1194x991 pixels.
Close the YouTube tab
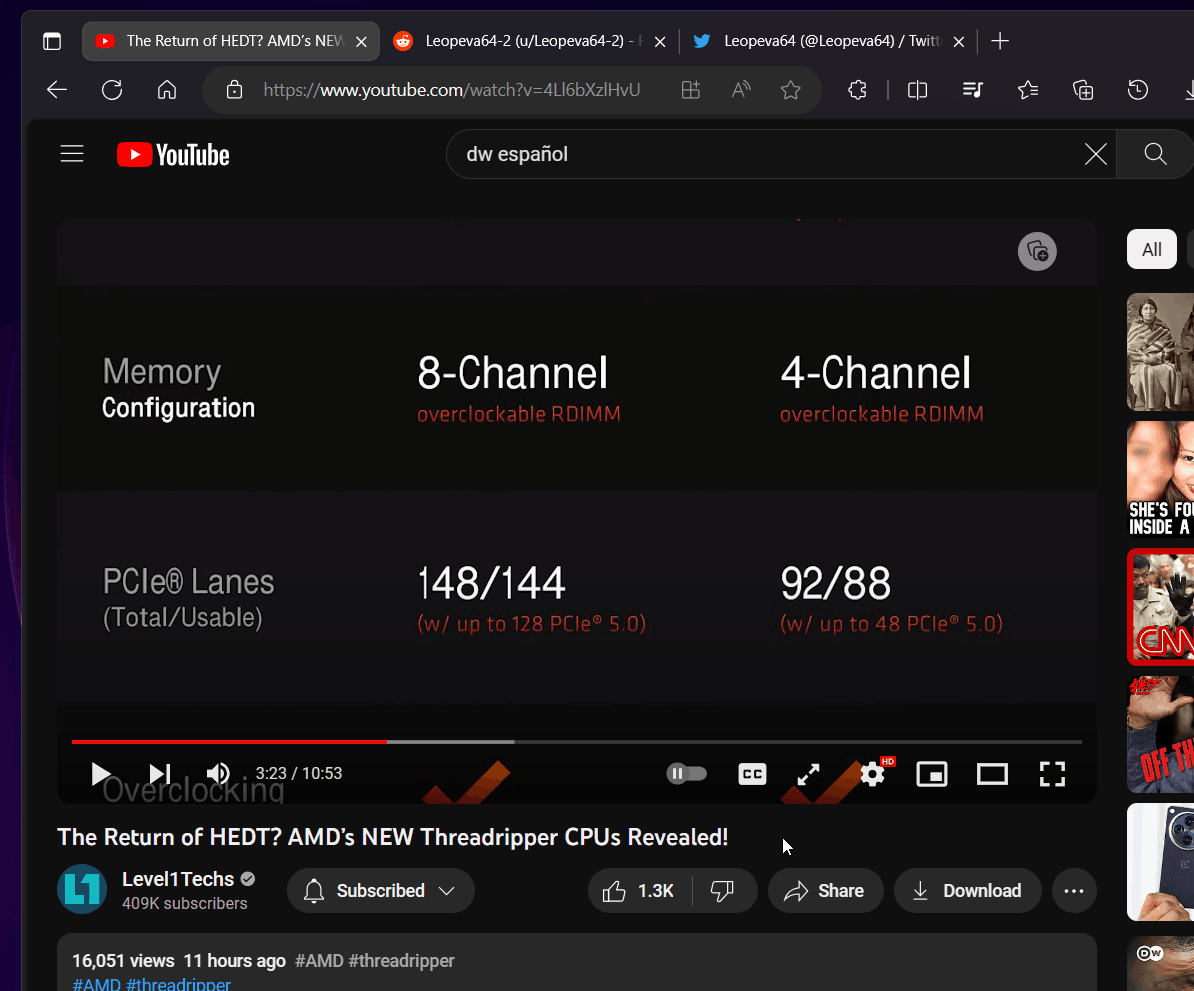(362, 42)
